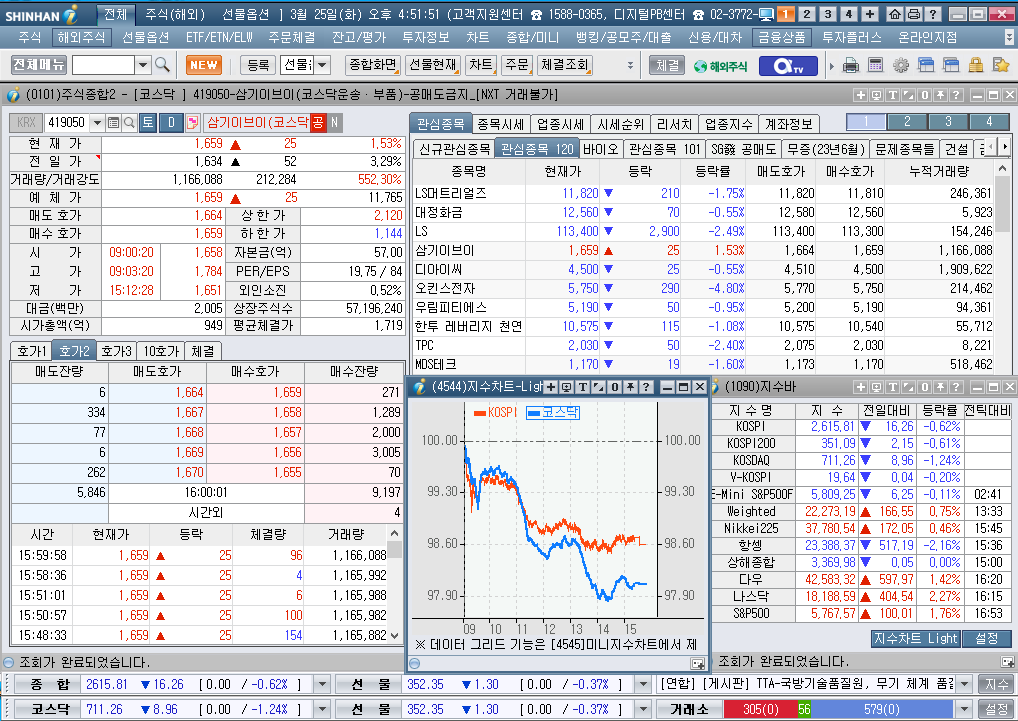Click the 지수 button by news ticker

click(997, 684)
